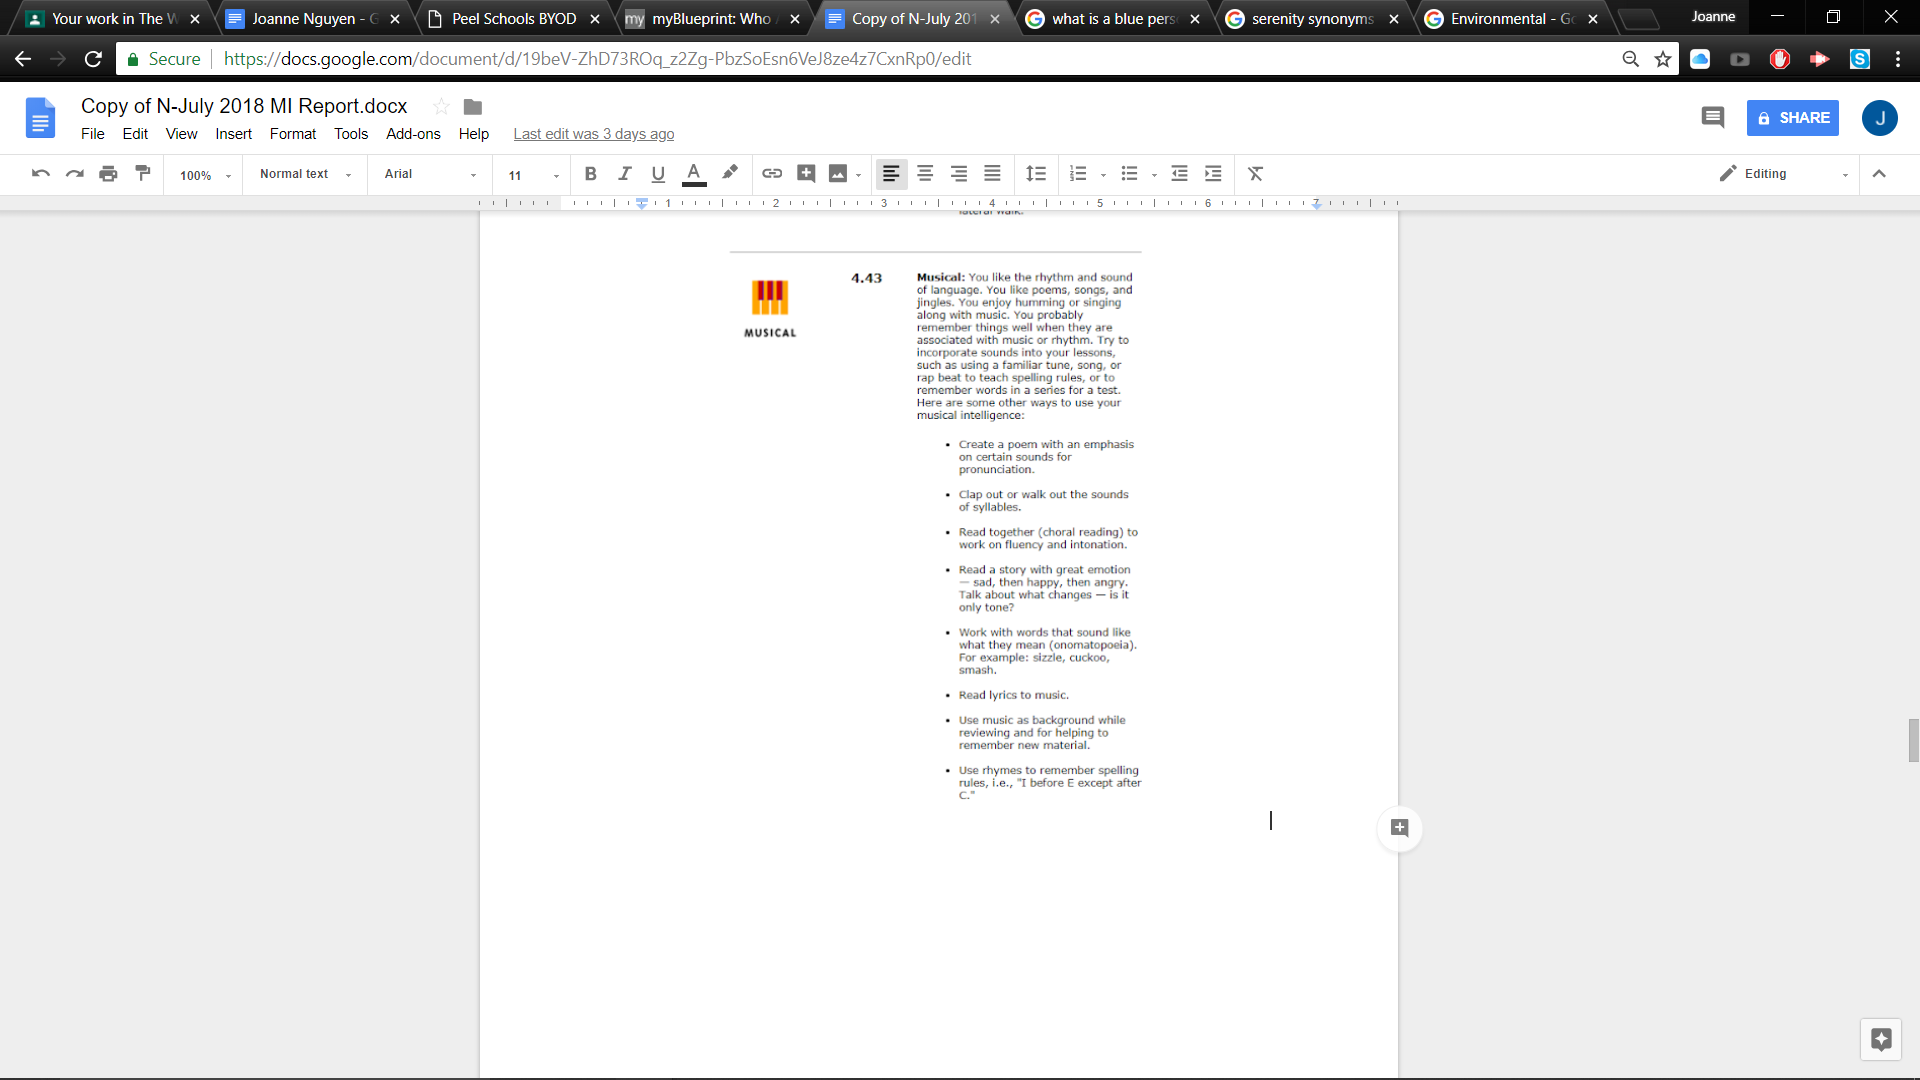Click the MUSICAL piano image
Viewport: 1920px width, 1080px height.
770,298
